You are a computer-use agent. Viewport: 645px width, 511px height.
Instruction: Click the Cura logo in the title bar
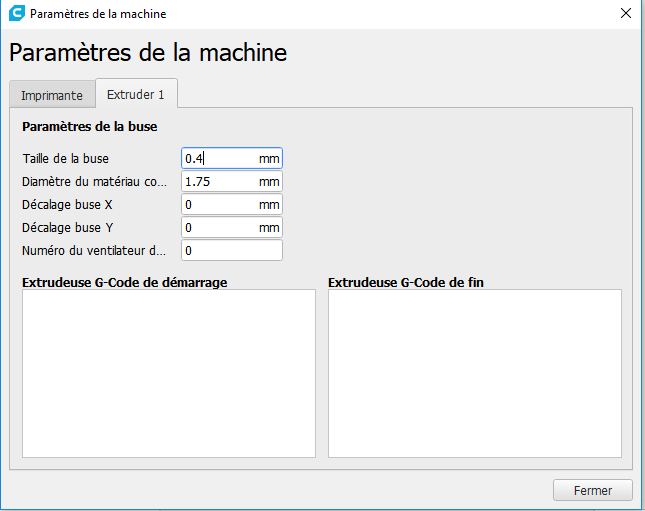(17, 13)
